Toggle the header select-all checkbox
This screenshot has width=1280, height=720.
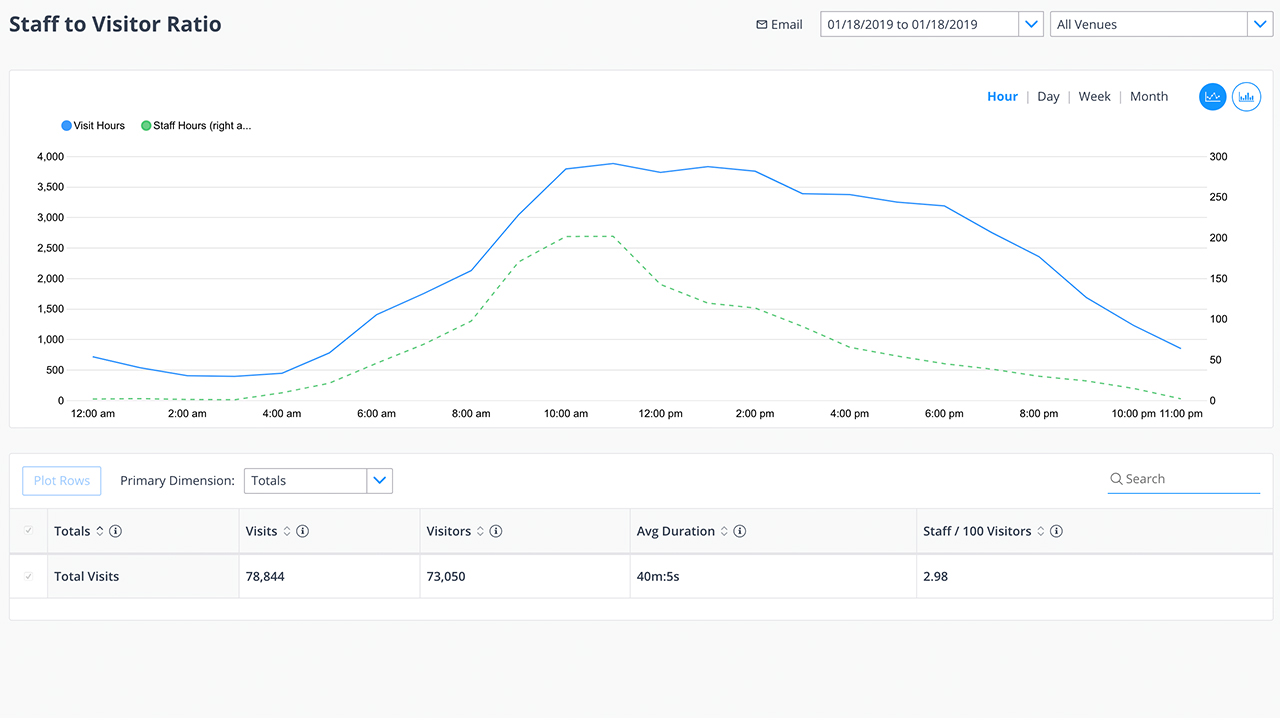[28, 531]
